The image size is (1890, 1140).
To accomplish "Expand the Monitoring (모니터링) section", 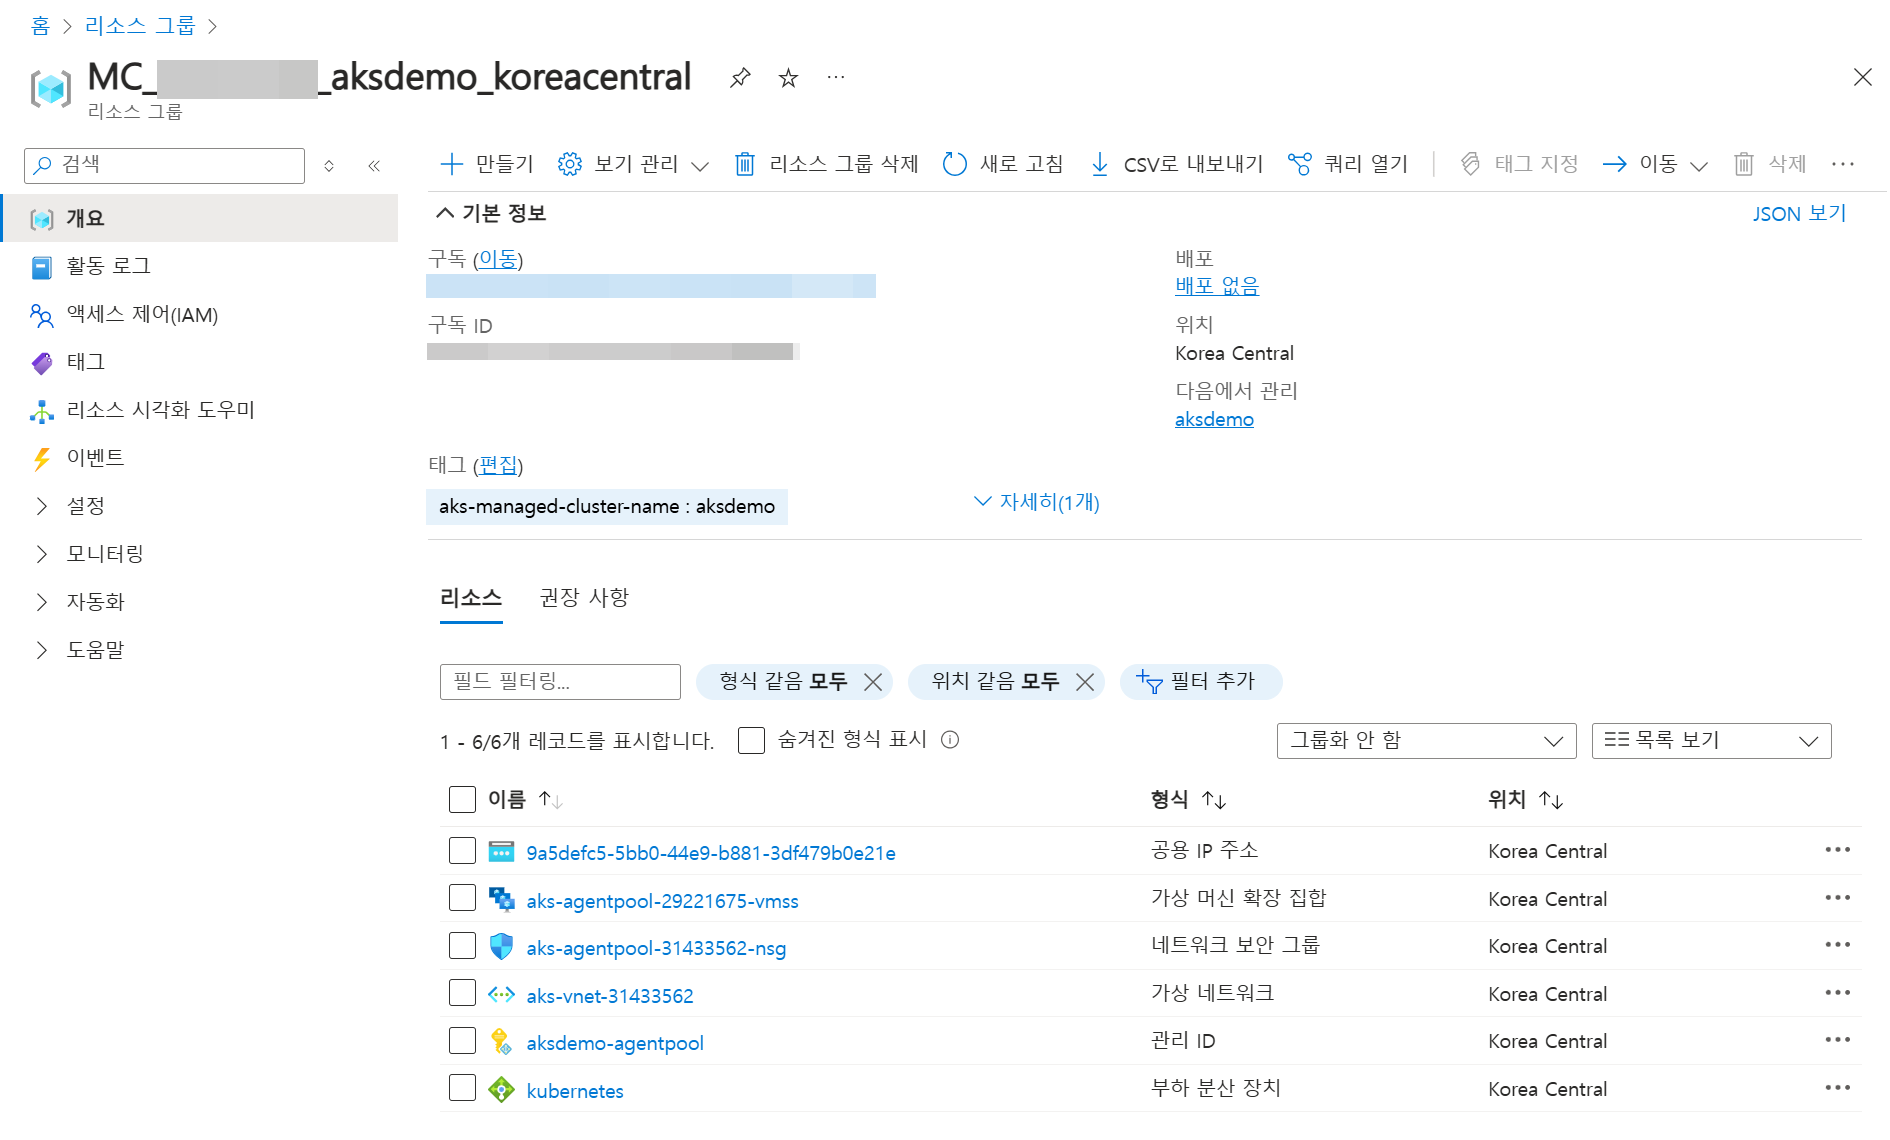I will click(x=200, y=554).
